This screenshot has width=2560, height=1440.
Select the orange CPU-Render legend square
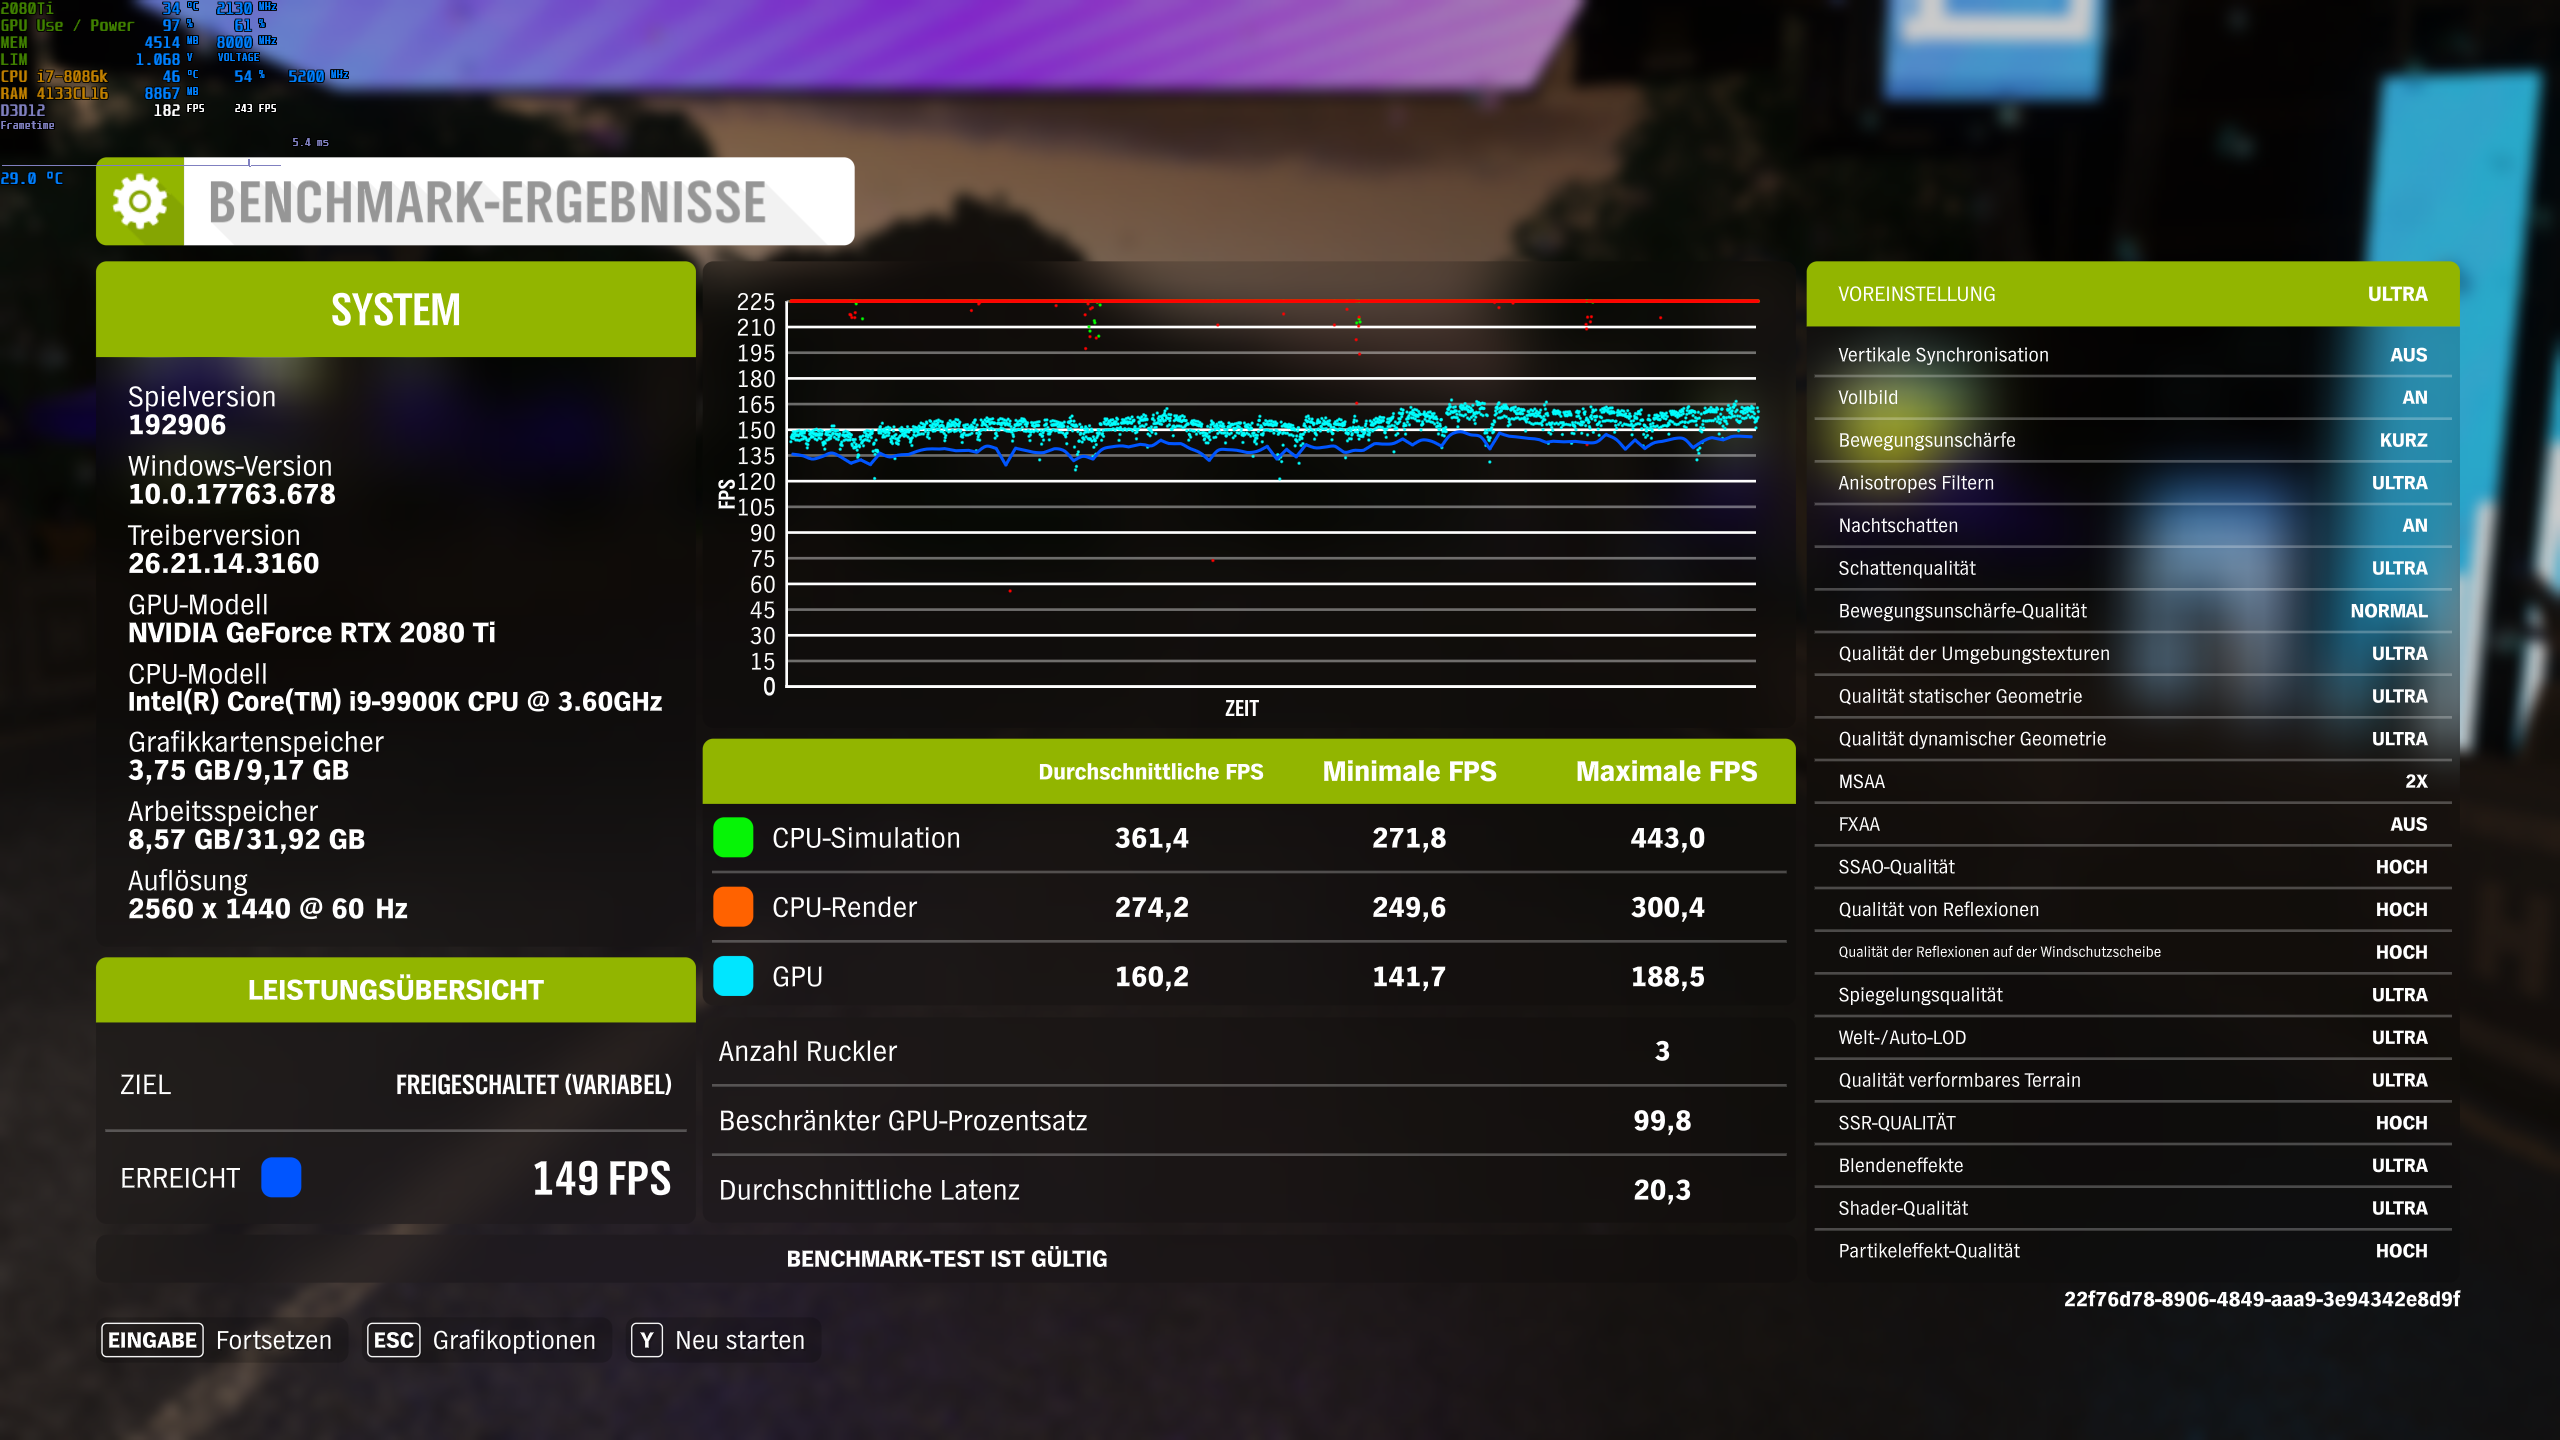tap(733, 907)
